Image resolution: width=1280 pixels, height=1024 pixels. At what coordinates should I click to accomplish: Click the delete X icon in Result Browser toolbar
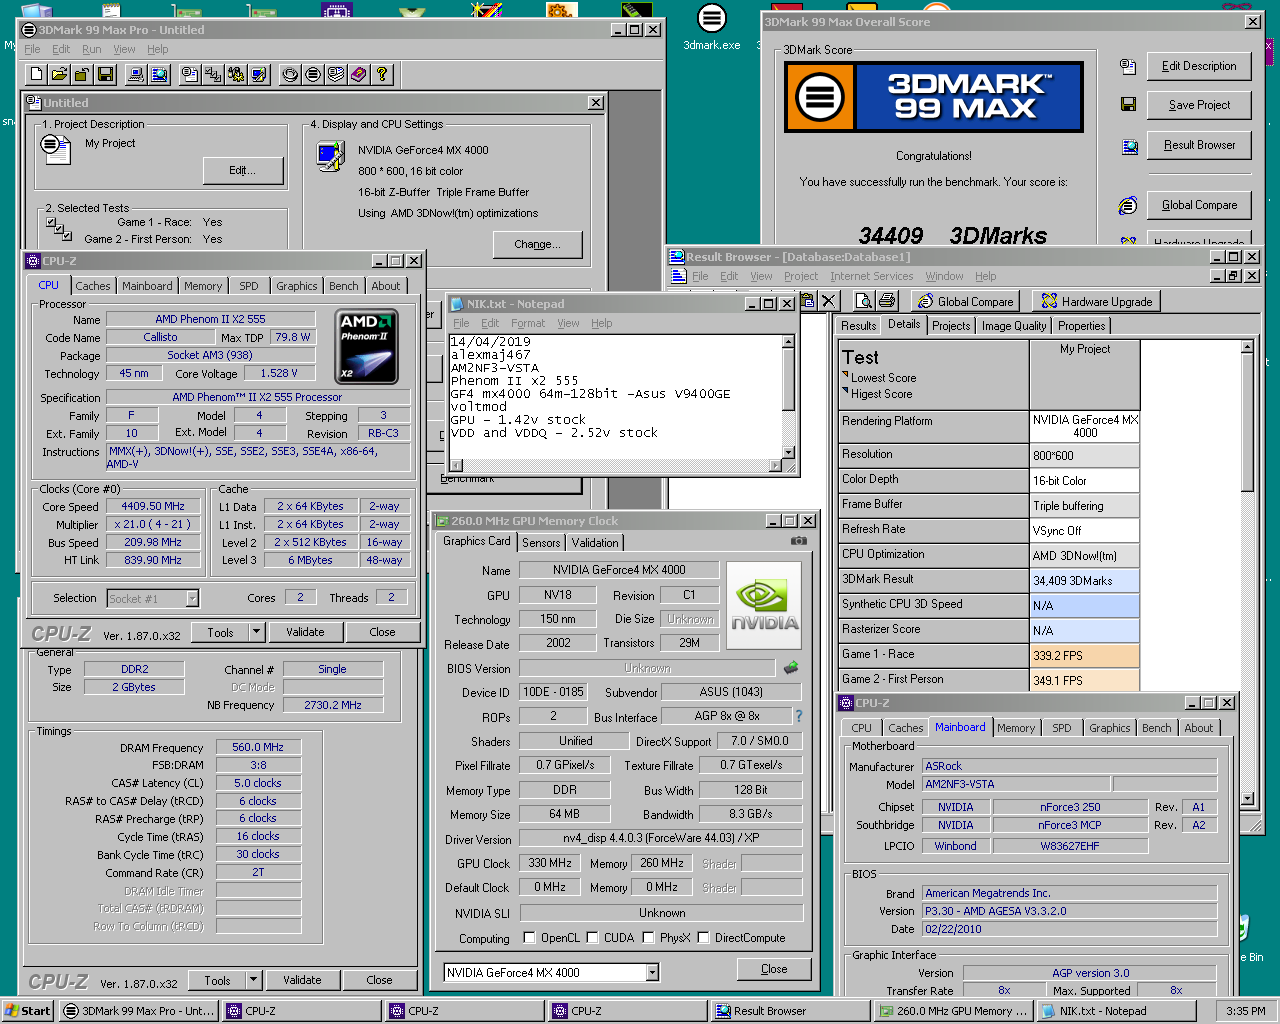pos(828,301)
